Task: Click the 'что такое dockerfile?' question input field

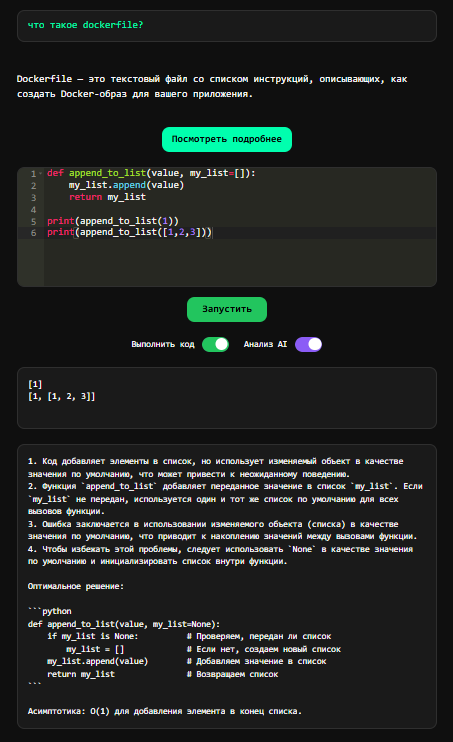Action: click(227, 26)
